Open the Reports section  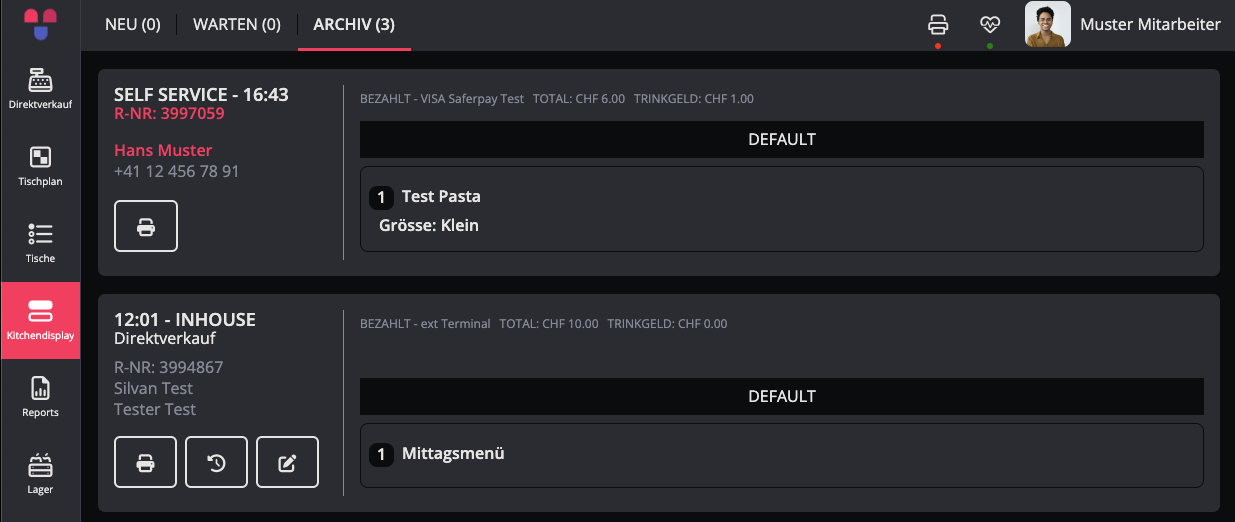[40, 397]
